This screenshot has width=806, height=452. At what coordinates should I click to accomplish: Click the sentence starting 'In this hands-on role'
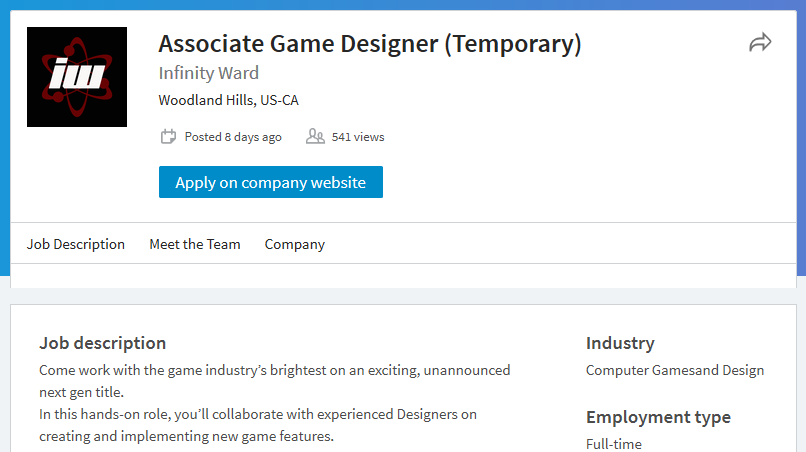258,425
